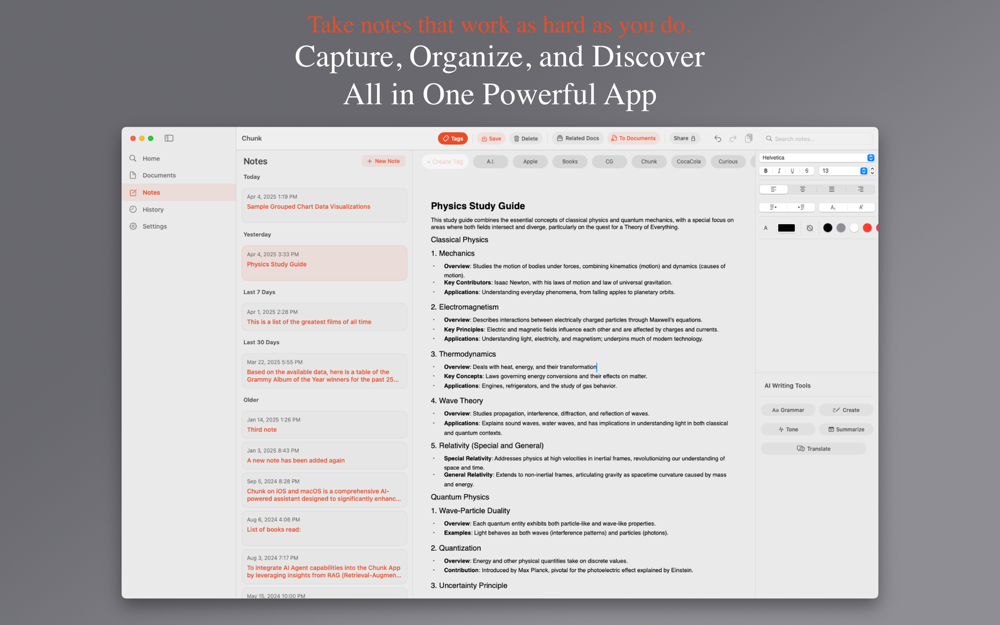This screenshot has height=625, width=1000.
Task: Center align text
Action: point(802,189)
